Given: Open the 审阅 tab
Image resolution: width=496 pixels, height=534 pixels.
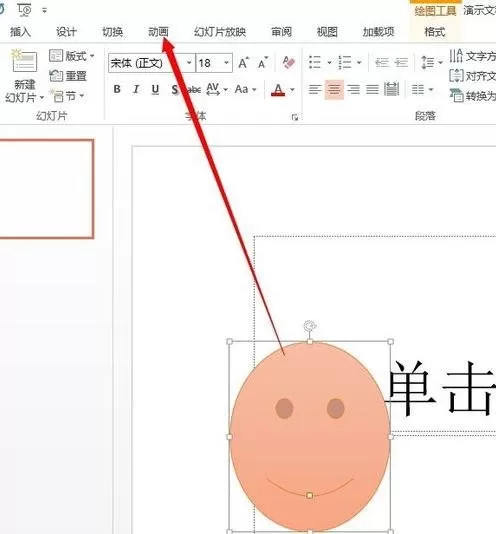Looking at the screenshot, I should 281,32.
